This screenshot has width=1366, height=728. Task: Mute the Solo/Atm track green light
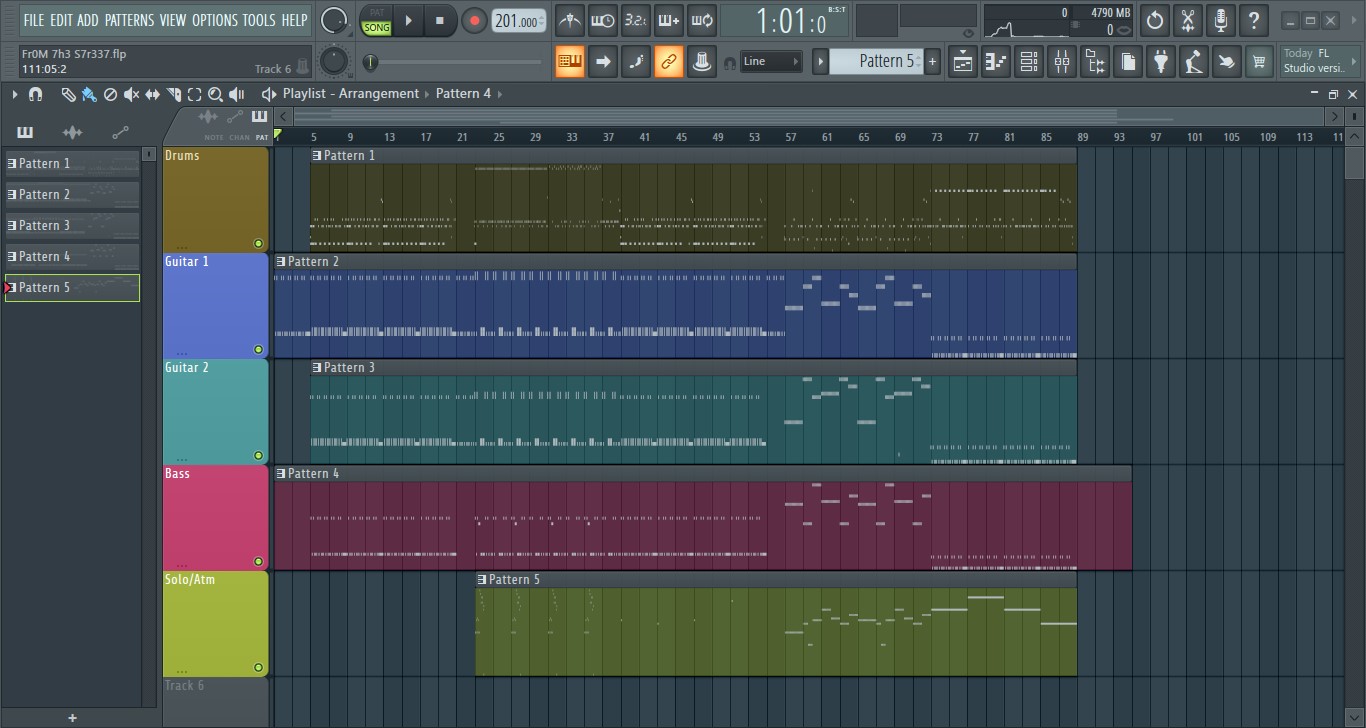258,667
